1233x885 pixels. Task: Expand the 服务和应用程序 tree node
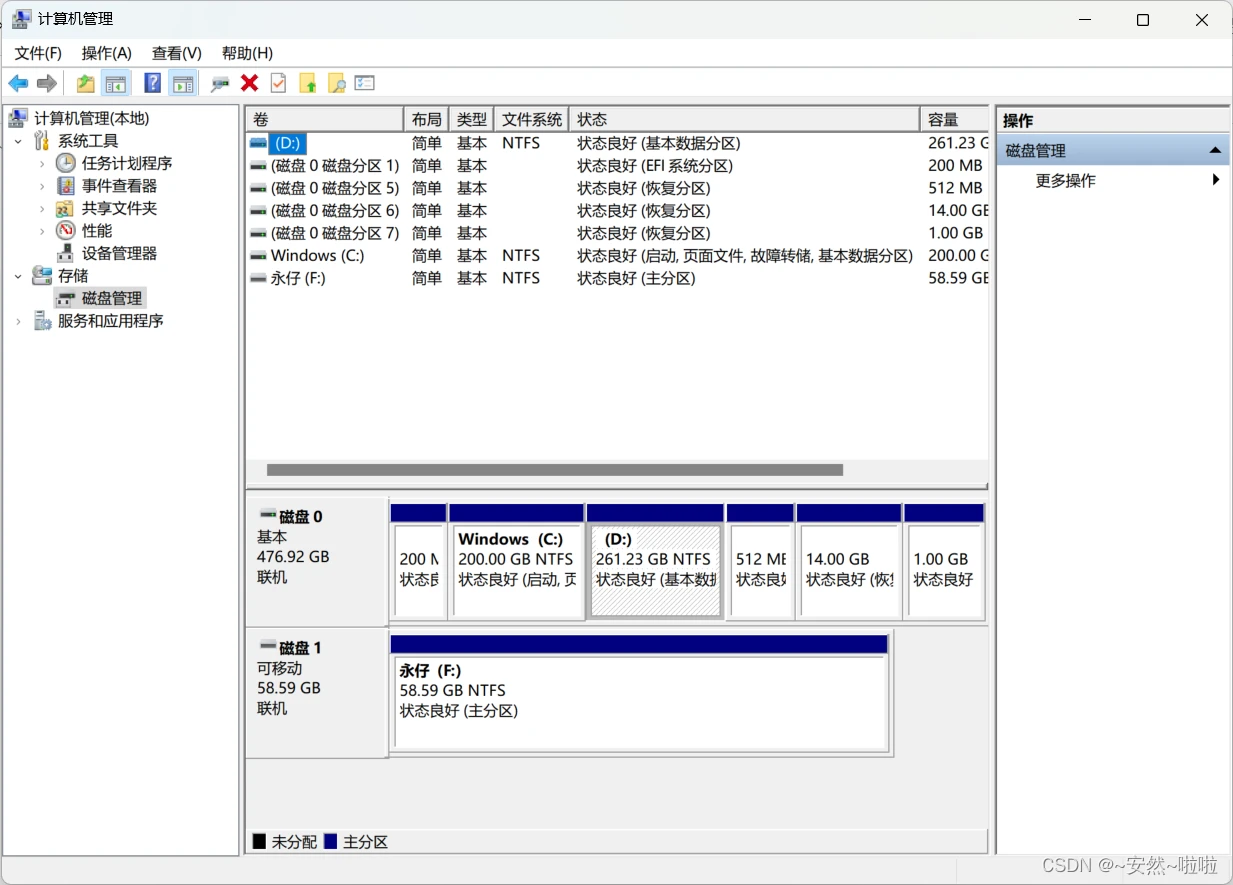[x=18, y=321]
